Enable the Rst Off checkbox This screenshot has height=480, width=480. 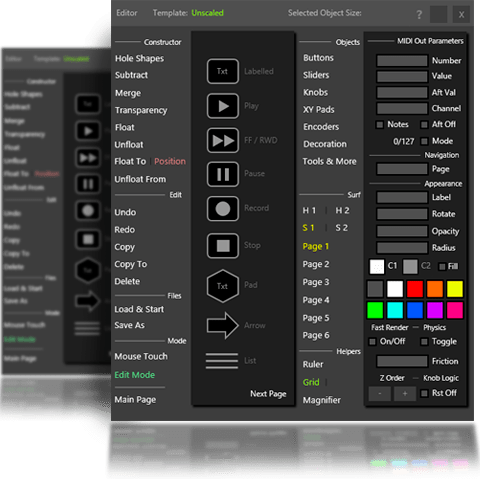pos(424,393)
